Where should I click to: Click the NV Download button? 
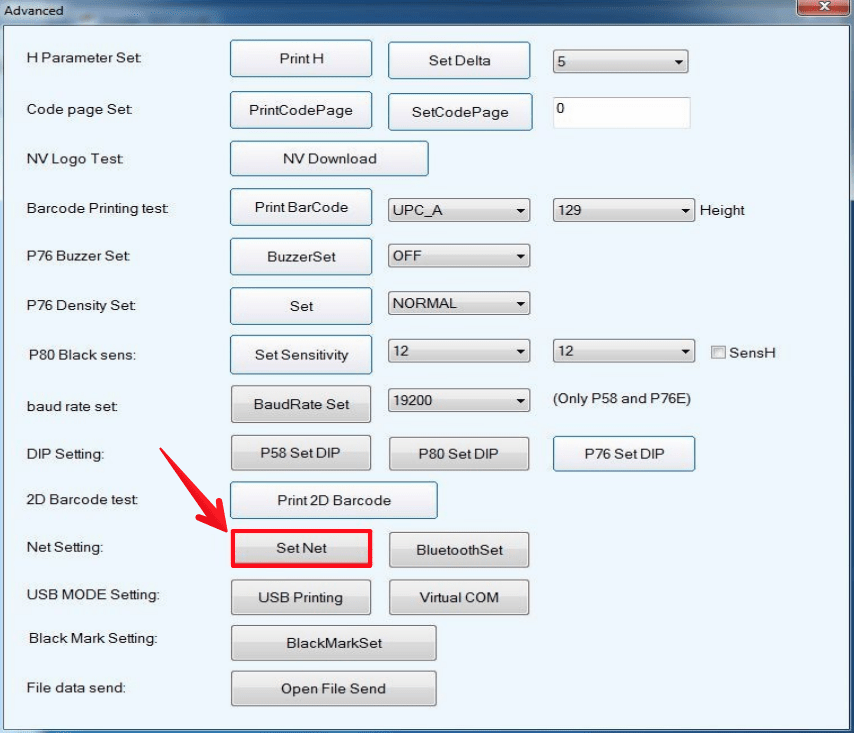tap(330, 158)
